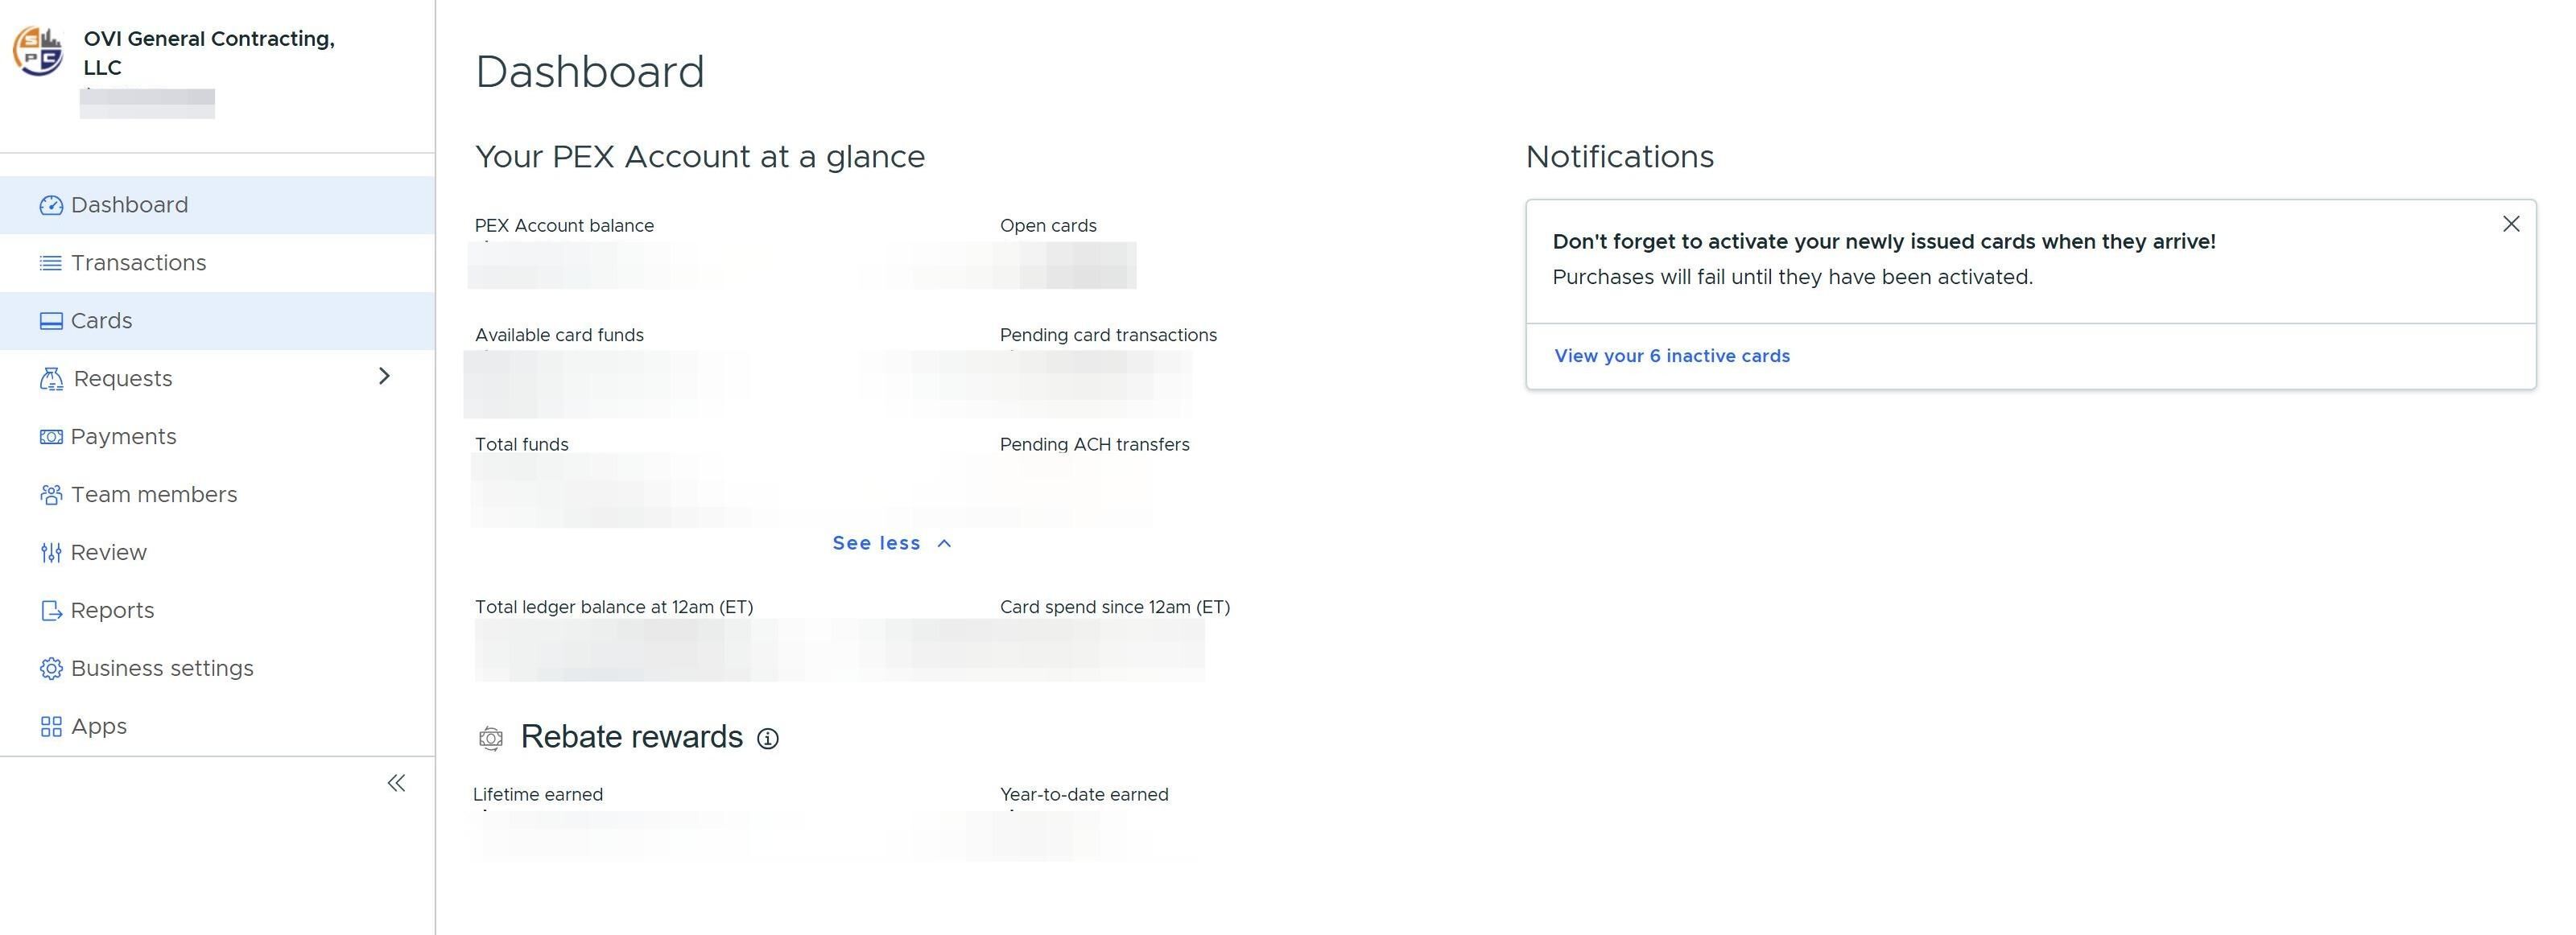Click the Dashboard gauge icon in sidebar
This screenshot has height=935, width=2576.
[51, 206]
